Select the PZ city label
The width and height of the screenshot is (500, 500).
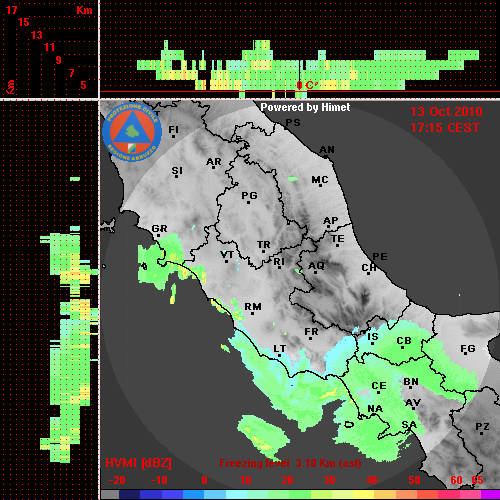point(482,427)
